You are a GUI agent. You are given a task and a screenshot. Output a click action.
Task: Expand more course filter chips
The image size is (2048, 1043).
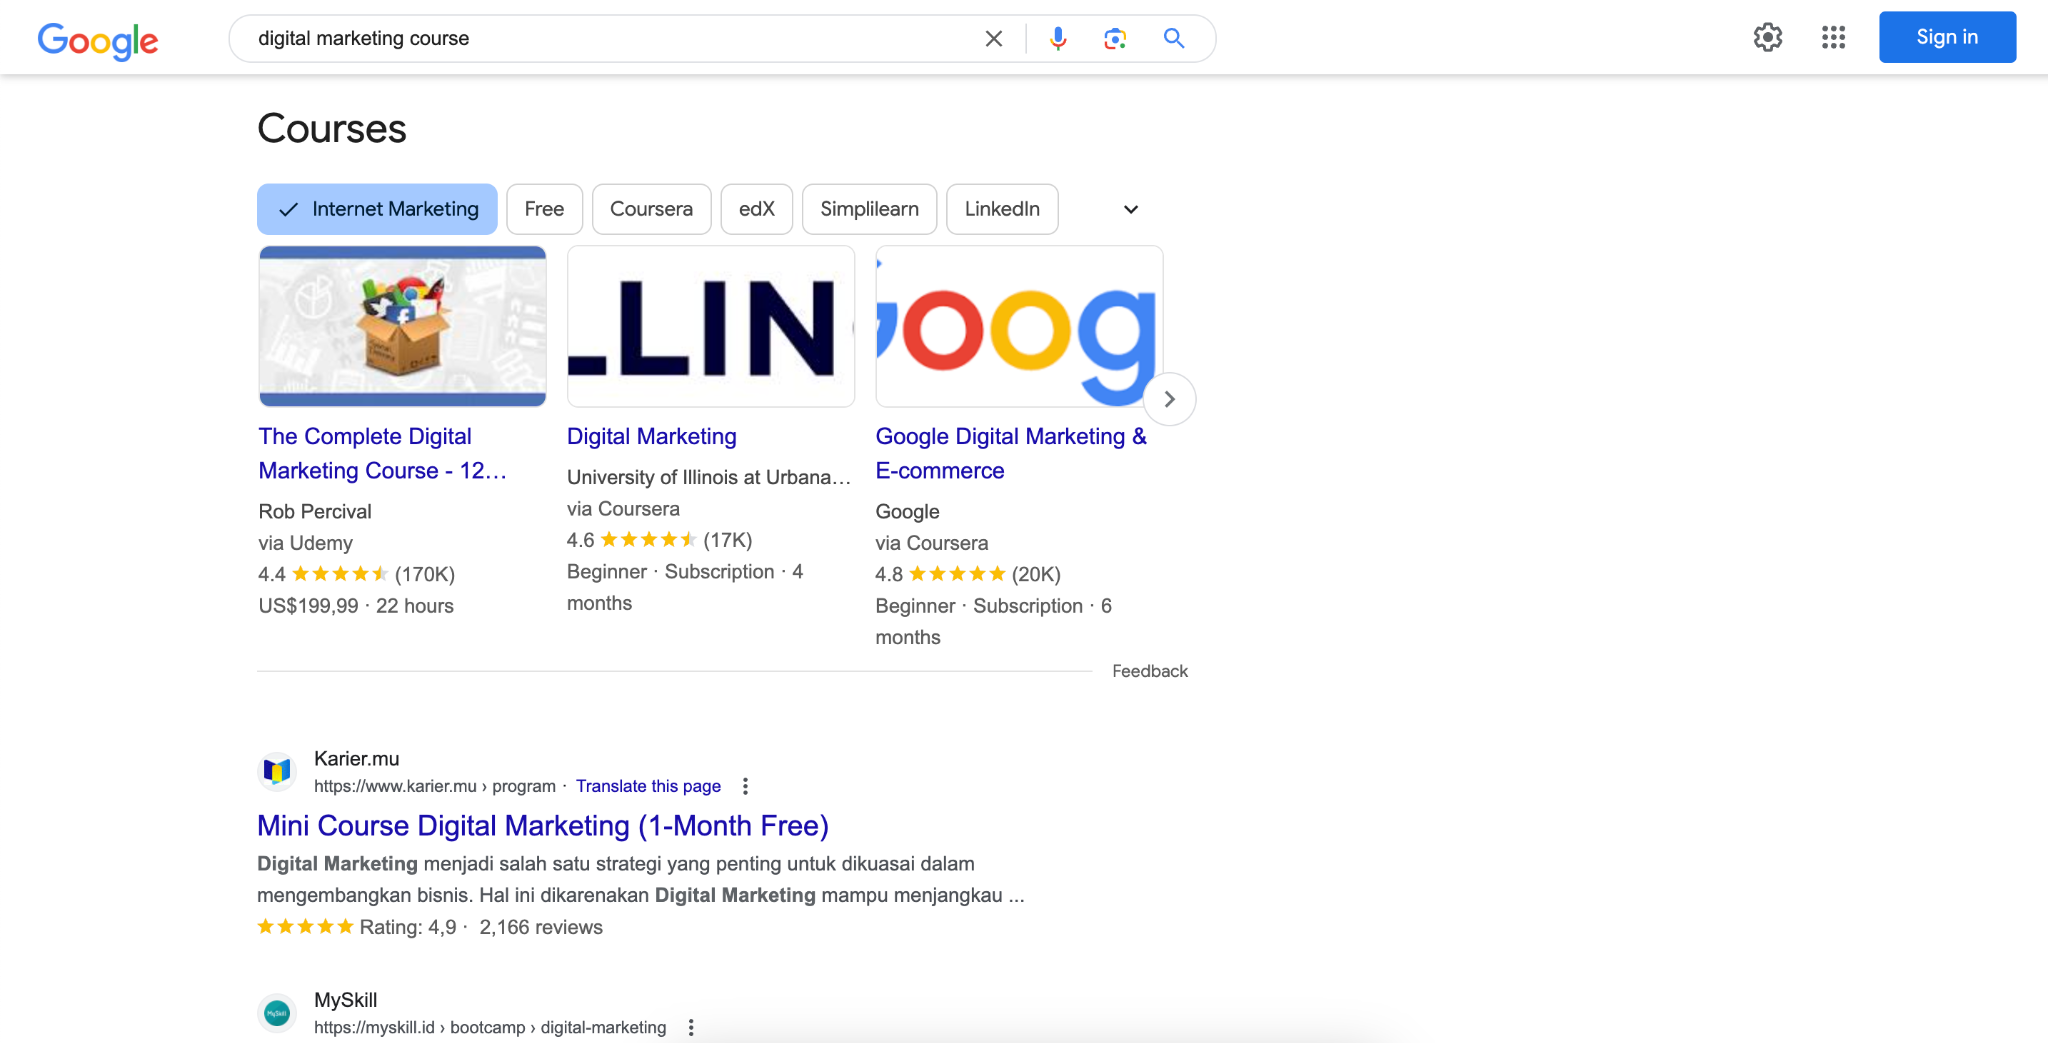click(x=1131, y=209)
